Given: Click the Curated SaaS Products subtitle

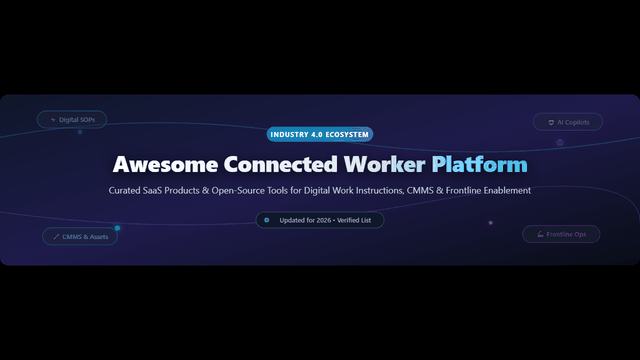Looking at the screenshot, I should pyautogui.click(x=320, y=191).
